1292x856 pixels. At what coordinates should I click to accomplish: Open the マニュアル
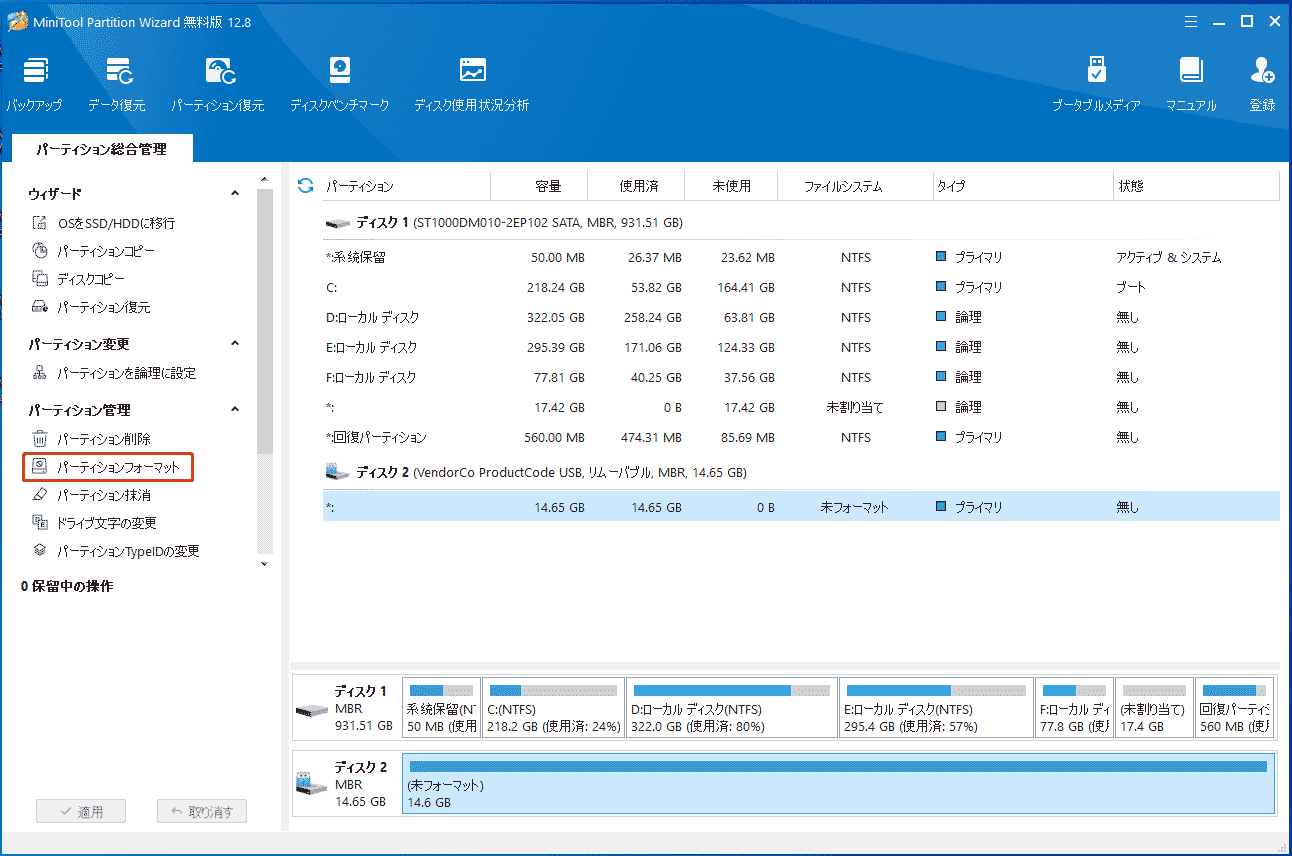click(x=1191, y=85)
